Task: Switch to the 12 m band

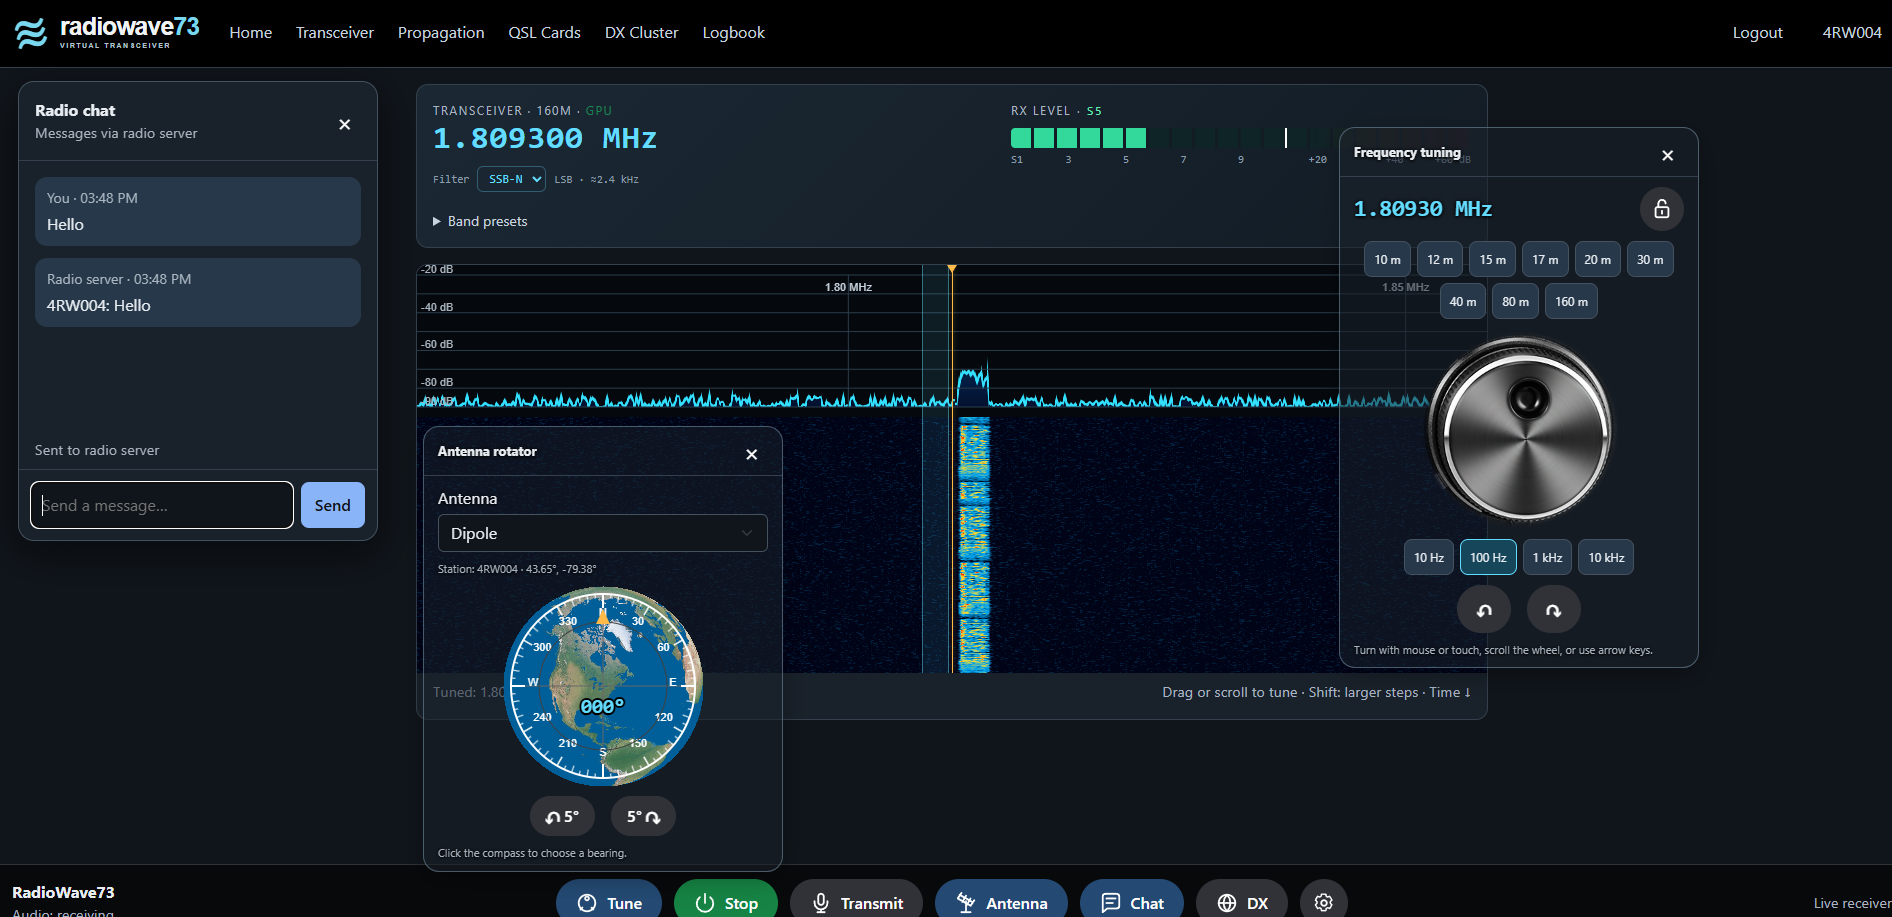Action: (1440, 260)
